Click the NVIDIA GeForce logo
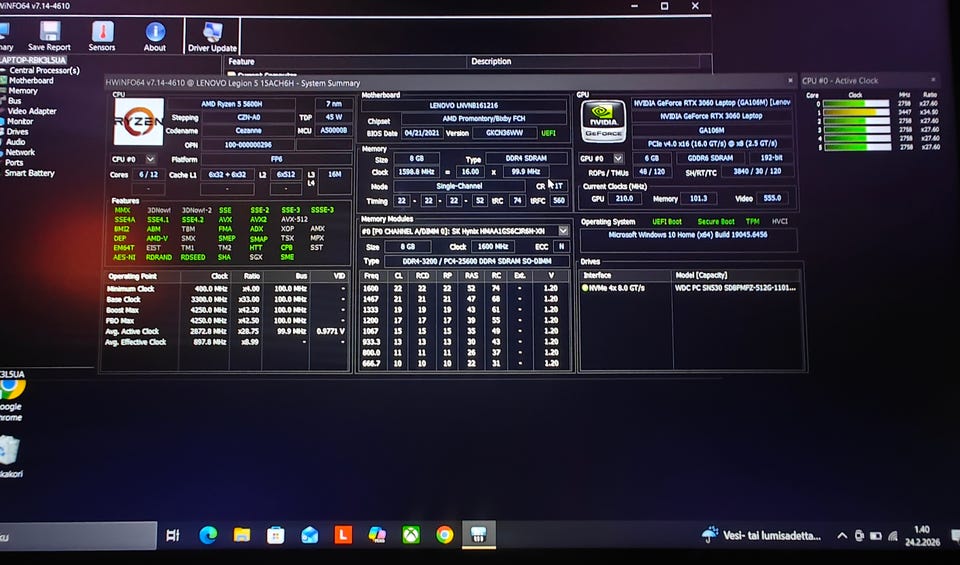 (603, 121)
